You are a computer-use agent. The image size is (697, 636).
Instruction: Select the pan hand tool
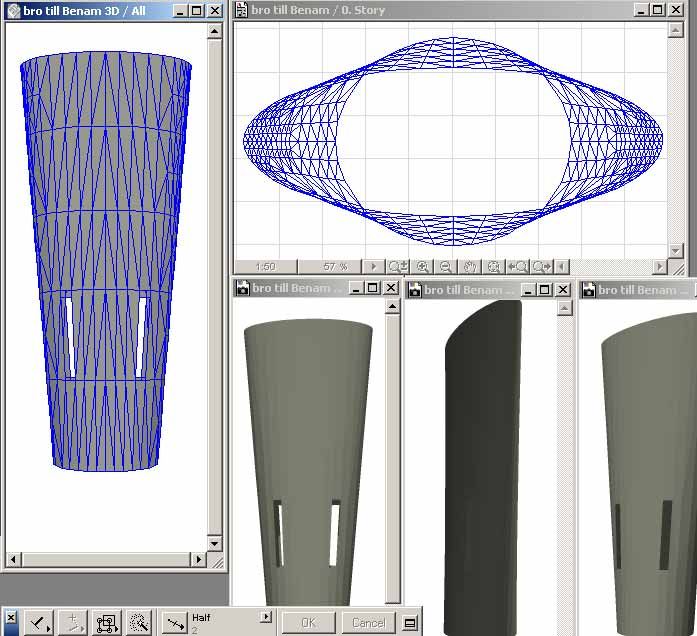tap(470, 267)
